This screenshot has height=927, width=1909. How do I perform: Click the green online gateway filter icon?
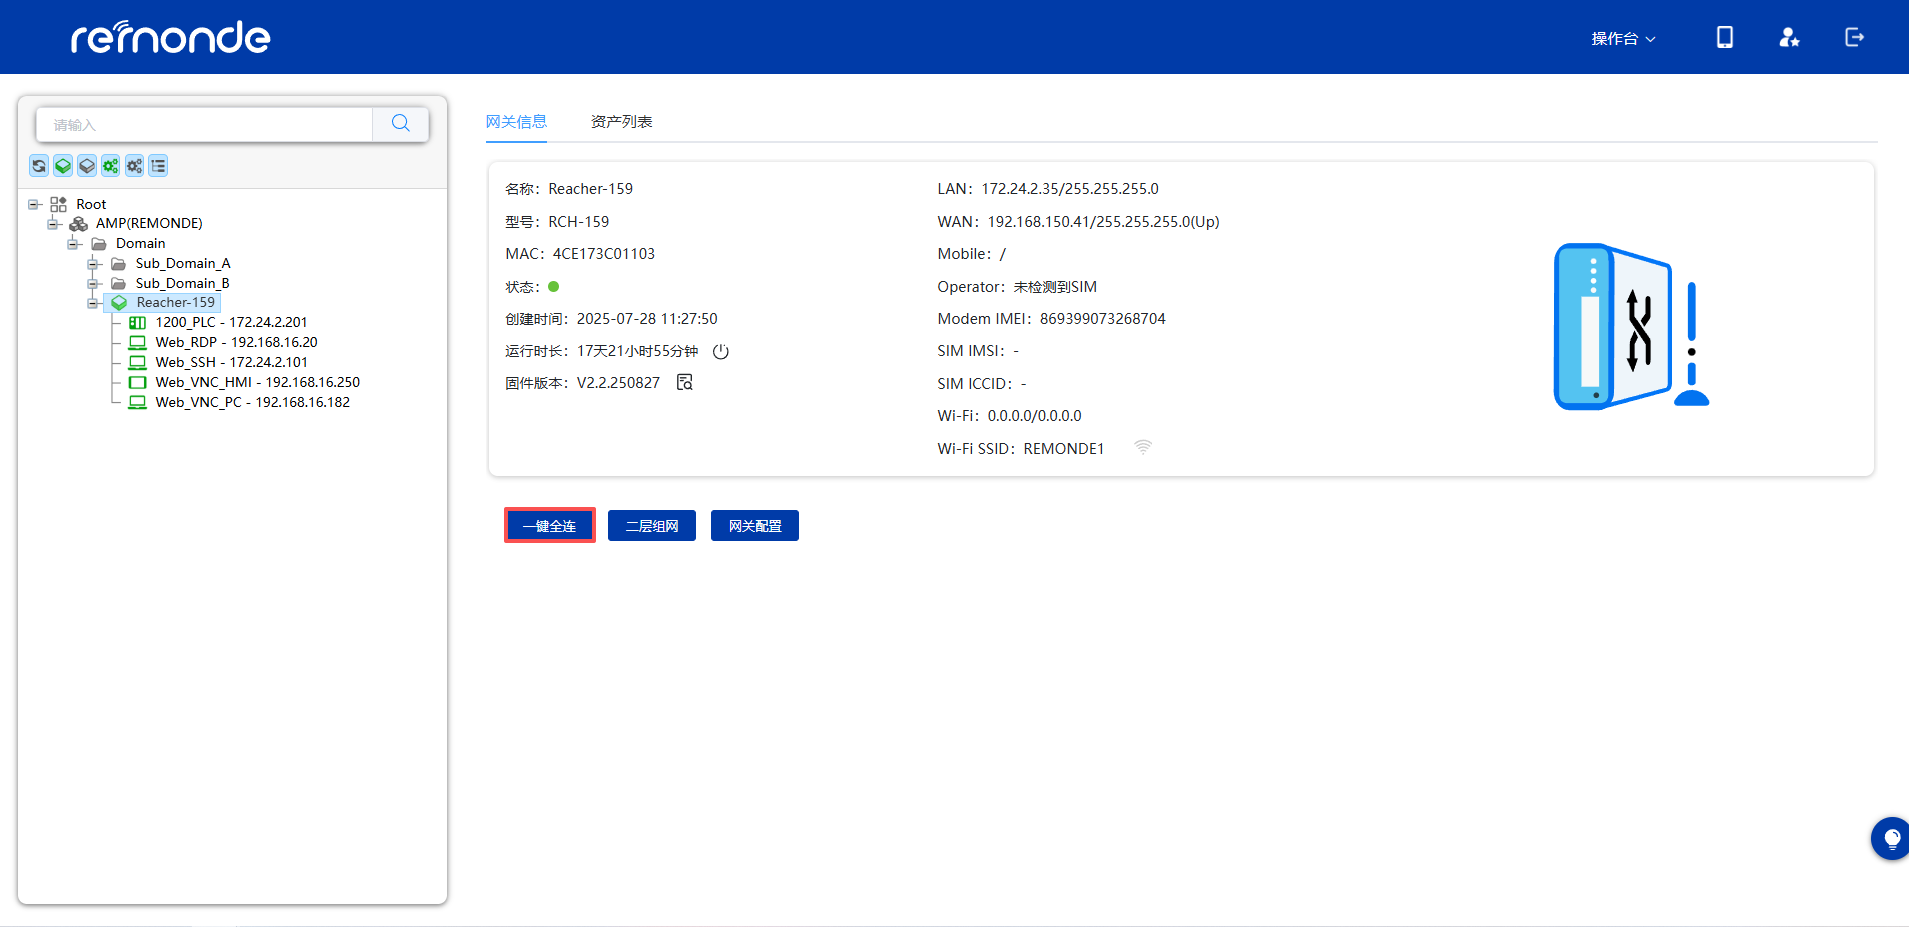(63, 166)
